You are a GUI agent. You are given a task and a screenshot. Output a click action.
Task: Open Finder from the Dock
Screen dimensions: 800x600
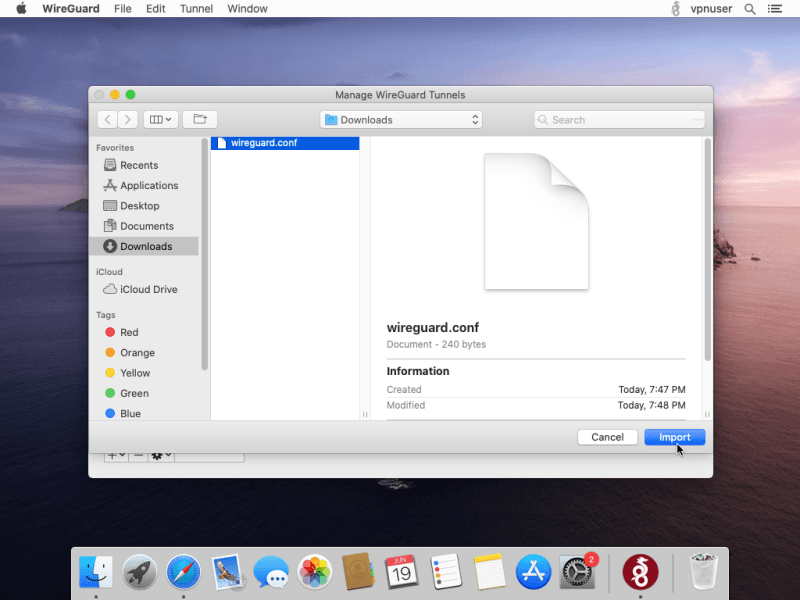(96, 572)
